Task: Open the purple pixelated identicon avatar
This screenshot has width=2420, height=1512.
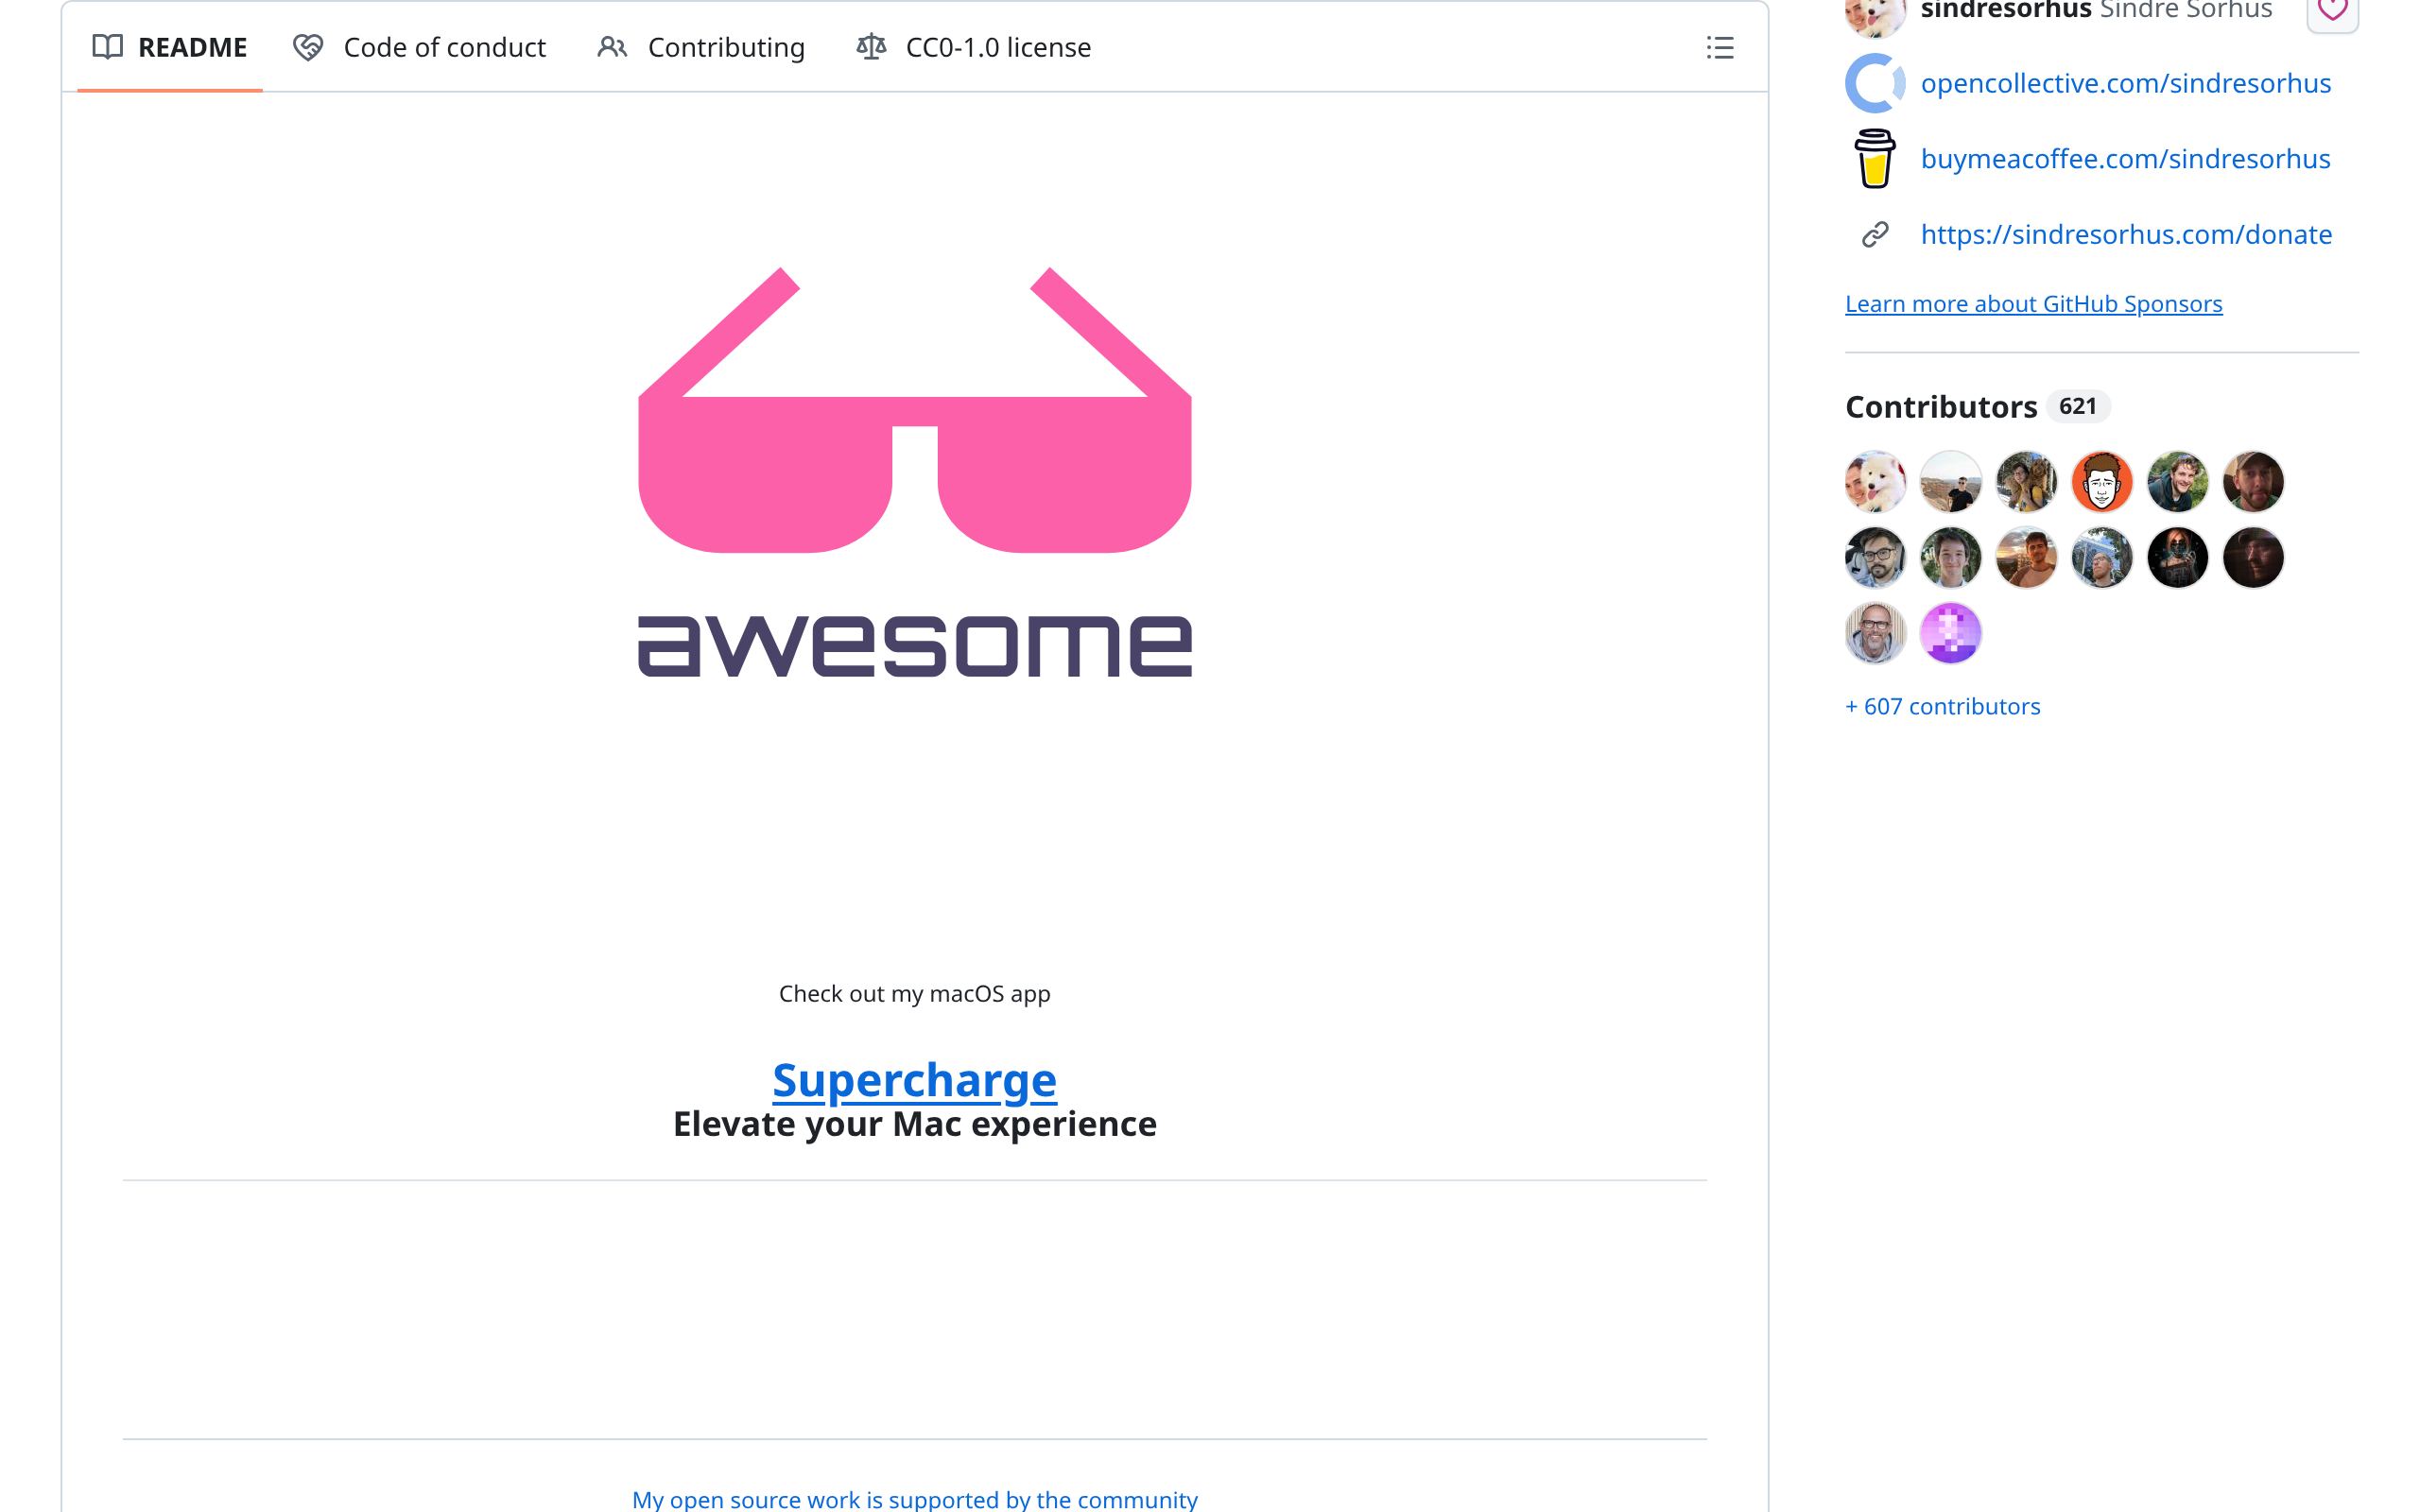Action: coord(1951,633)
